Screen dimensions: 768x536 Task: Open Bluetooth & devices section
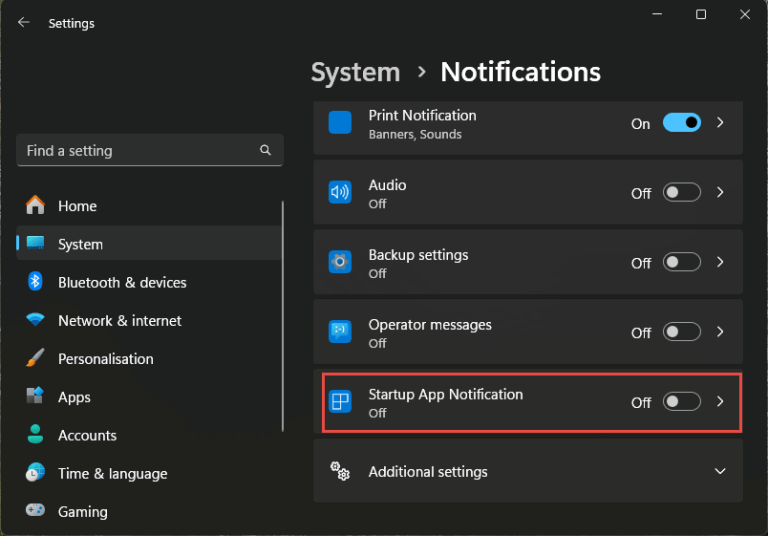pos(149,282)
